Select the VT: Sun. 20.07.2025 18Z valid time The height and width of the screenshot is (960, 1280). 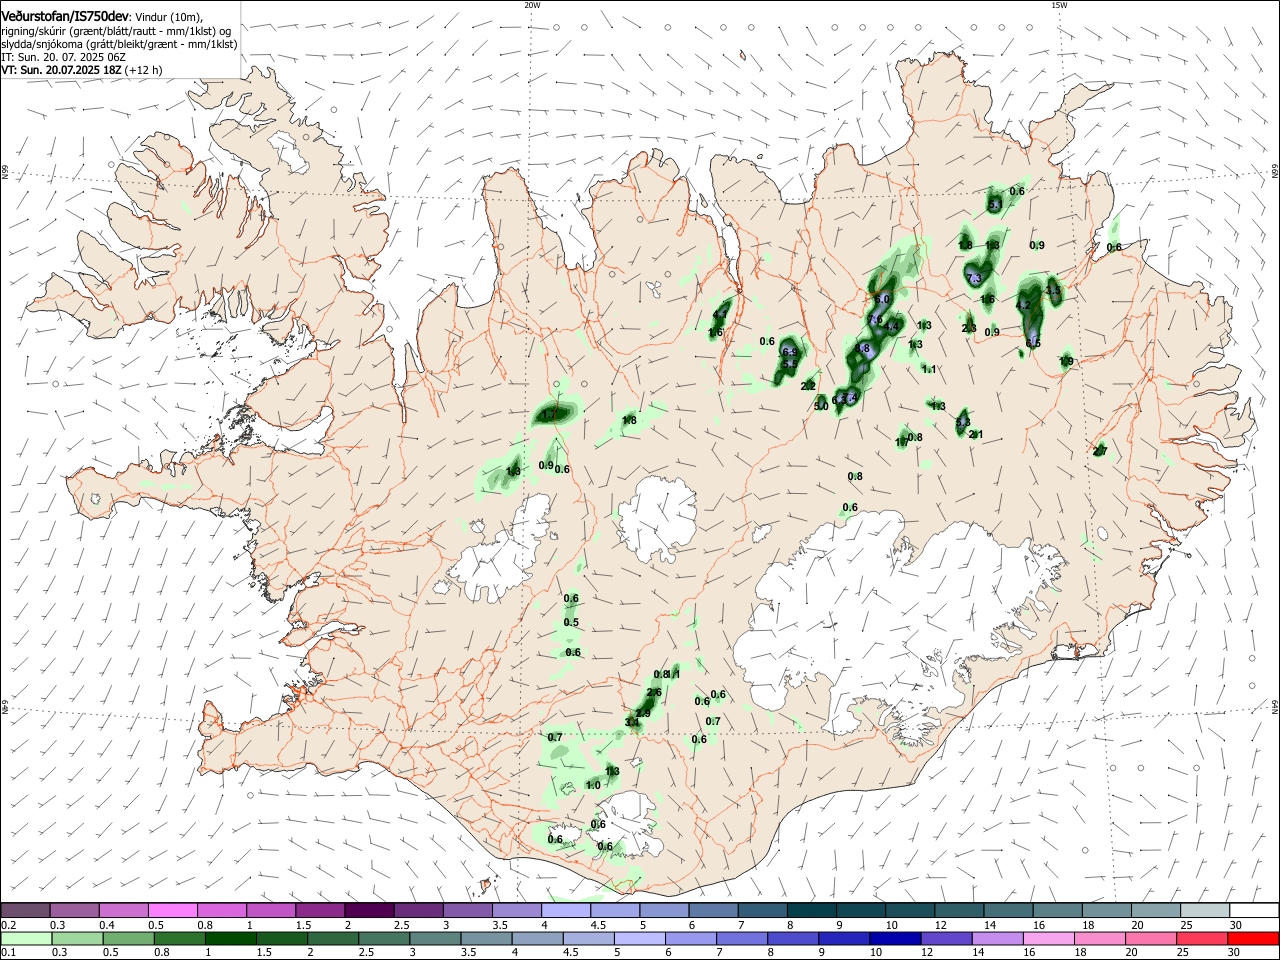click(x=60, y=70)
